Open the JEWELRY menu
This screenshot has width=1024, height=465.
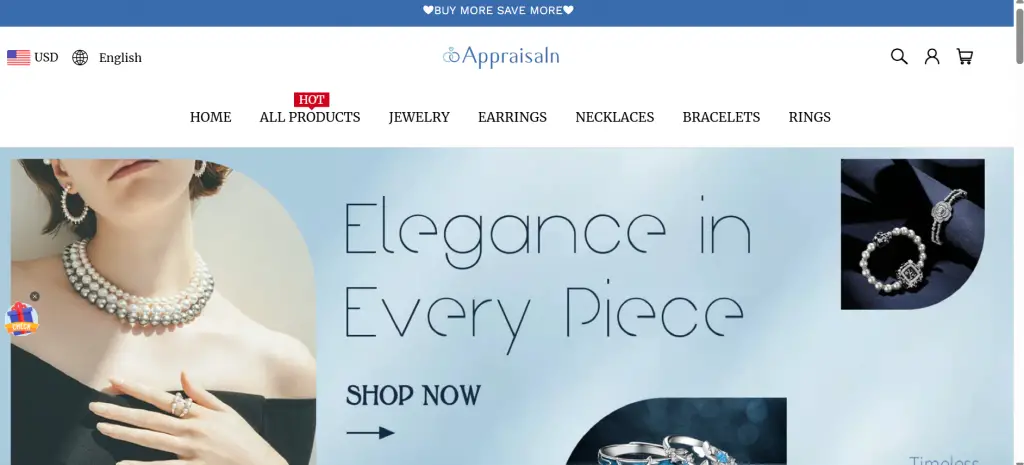[x=419, y=117]
